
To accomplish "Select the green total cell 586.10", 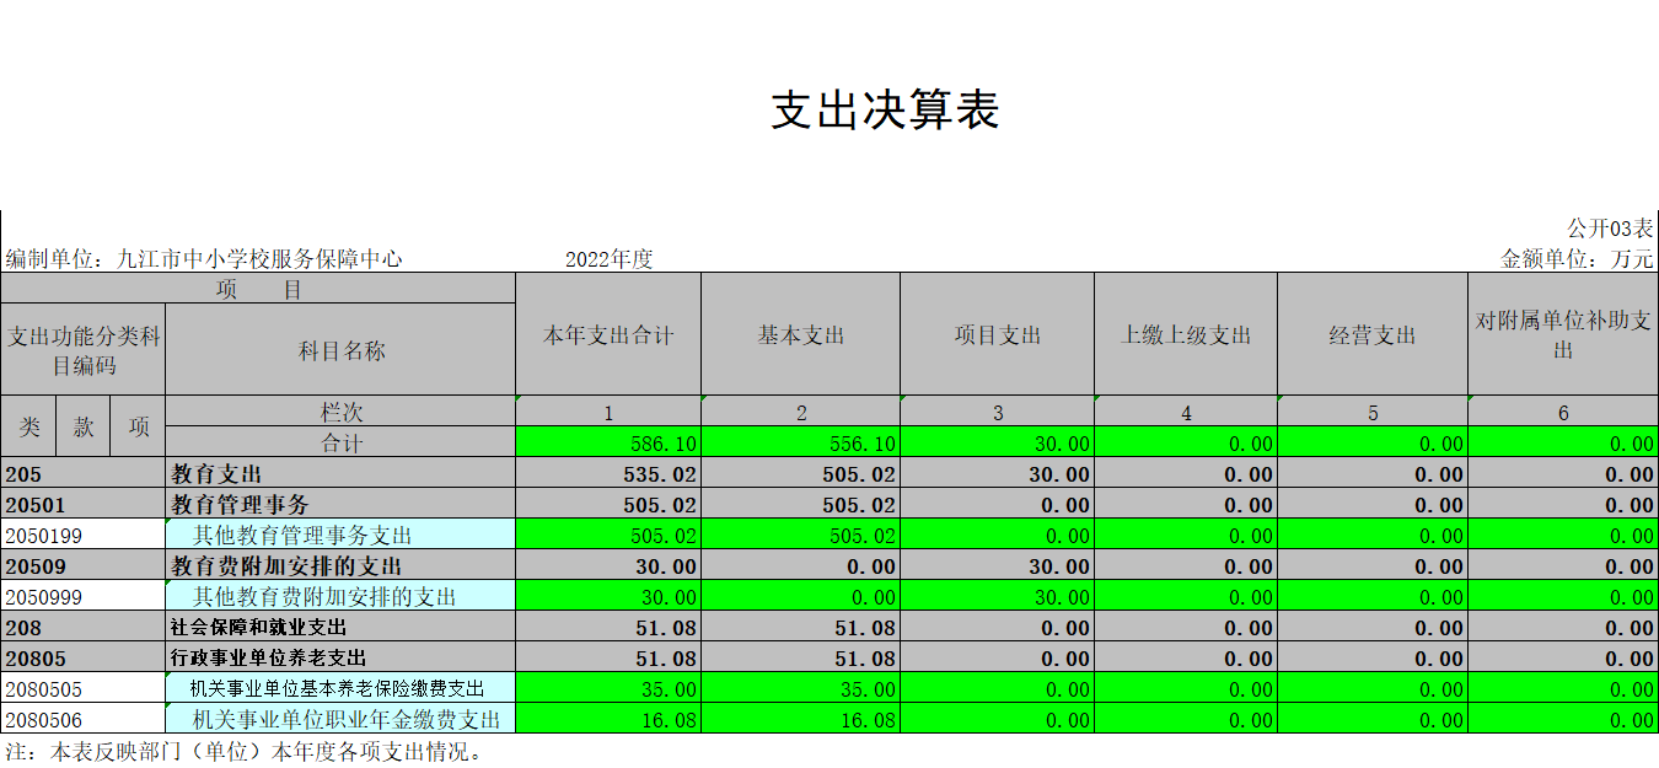I will coord(608,443).
